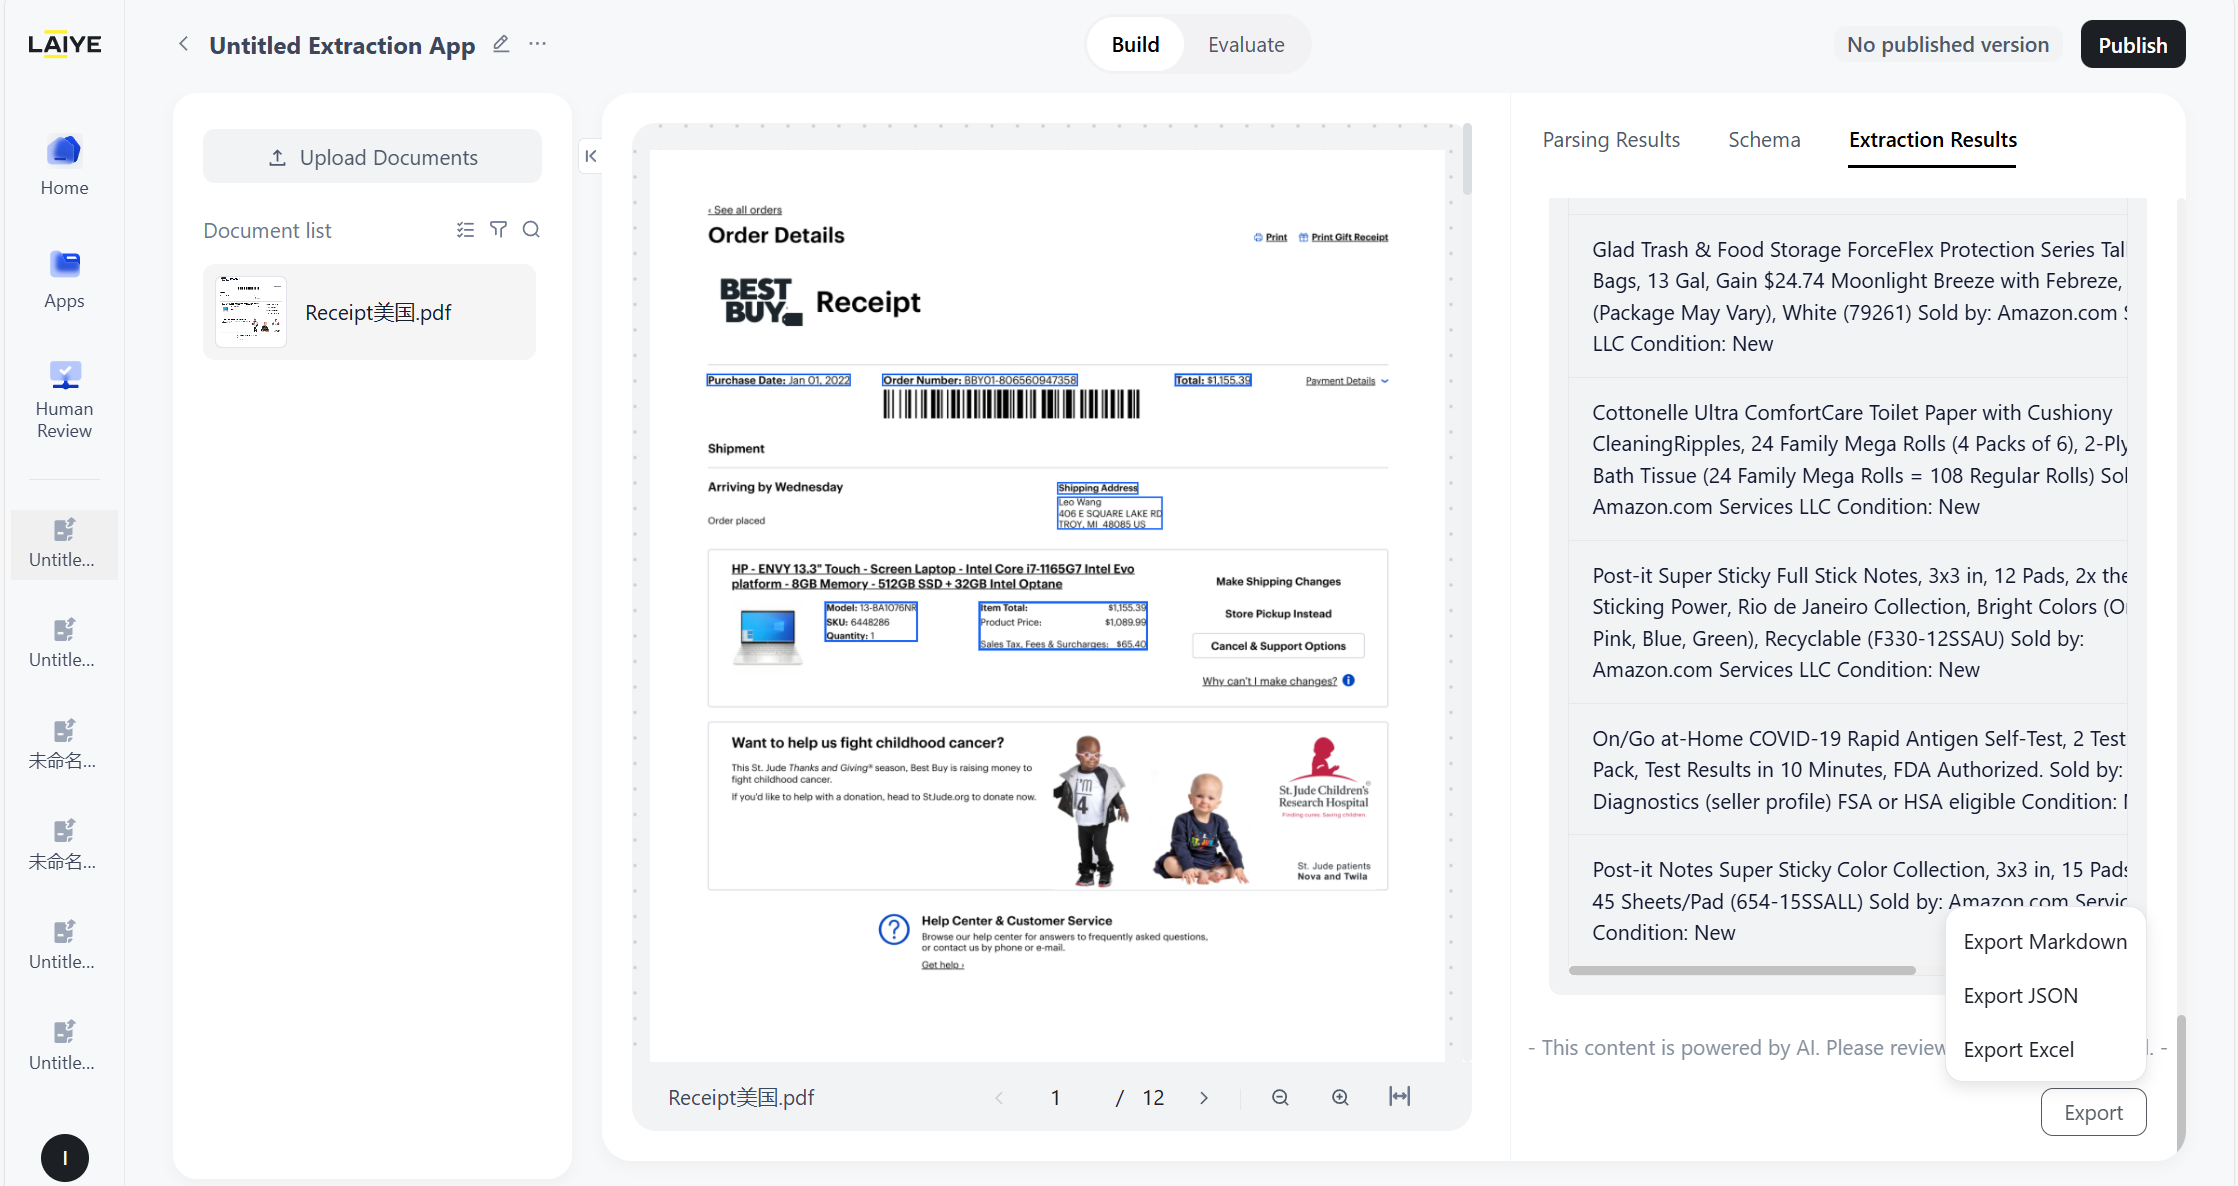
Task: Select the Export Excel option
Action: point(2018,1050)
